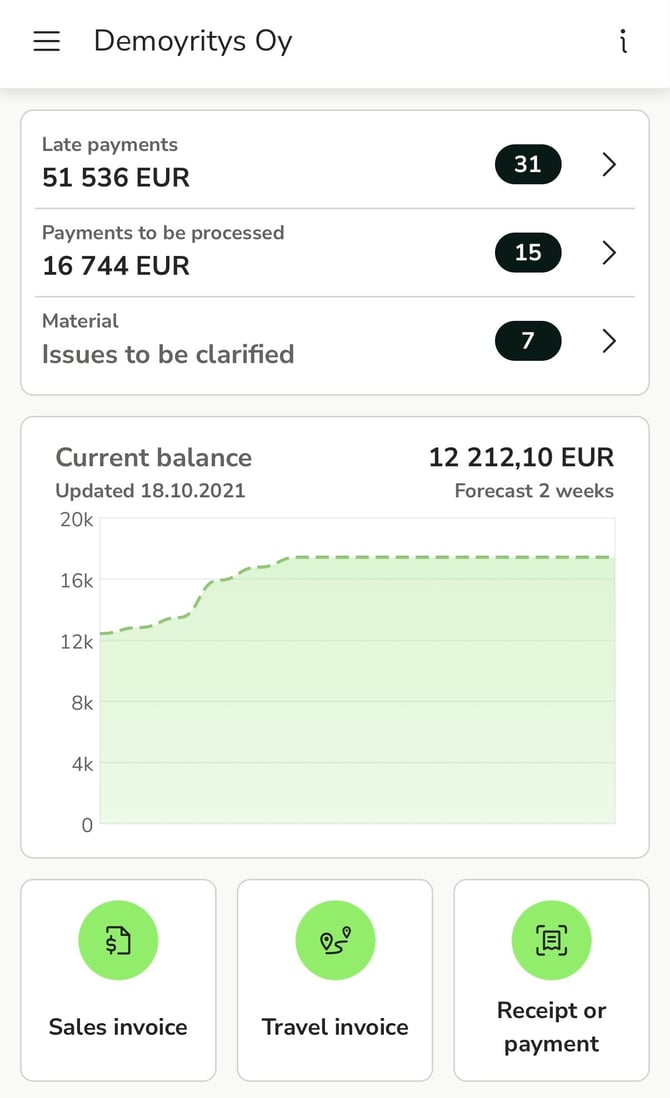This screenshot has width=670, height=1098.
Task: Open the Payments to be processed section
Action: [200, 251]
